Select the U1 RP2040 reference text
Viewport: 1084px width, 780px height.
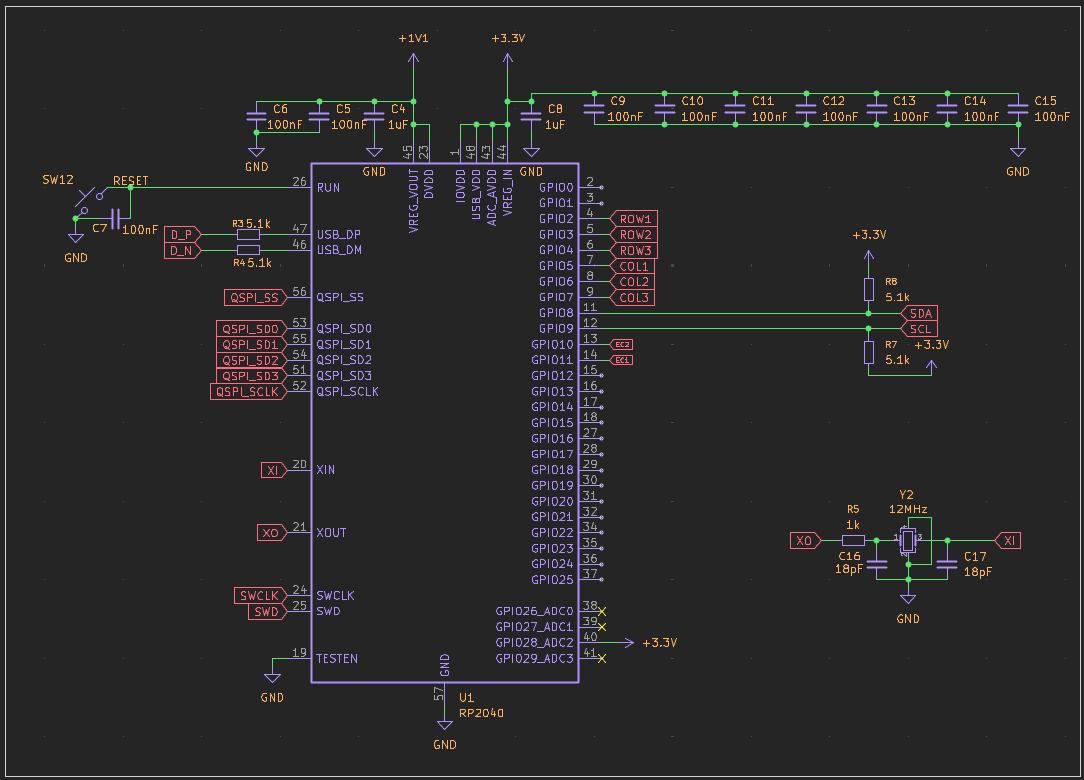click(x=467, y=697)
